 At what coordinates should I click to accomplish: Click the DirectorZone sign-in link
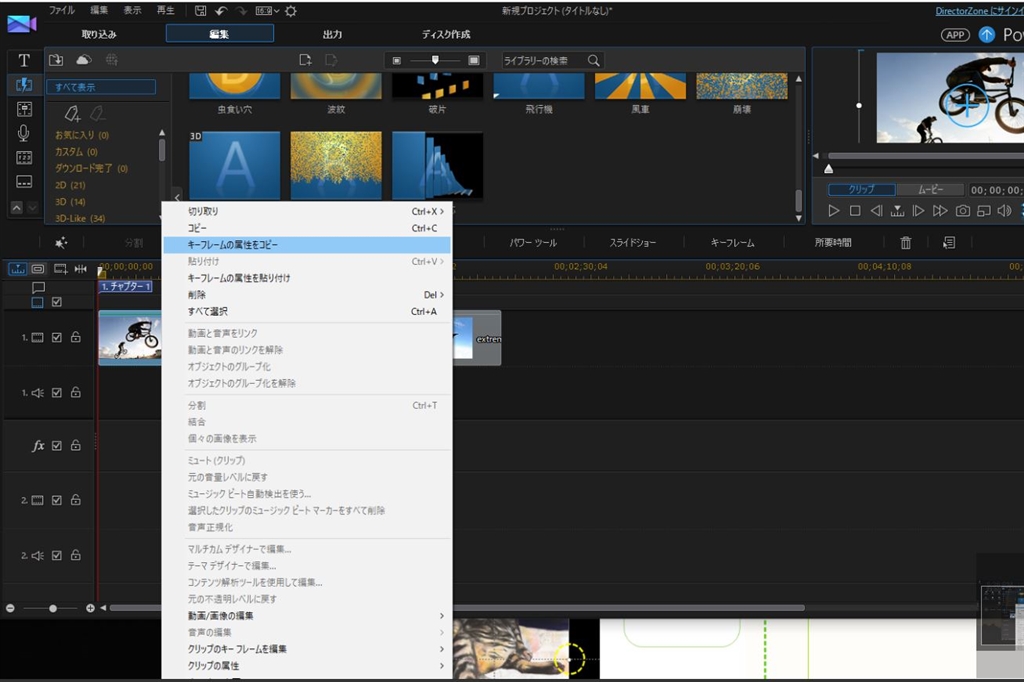click(978, 11)
